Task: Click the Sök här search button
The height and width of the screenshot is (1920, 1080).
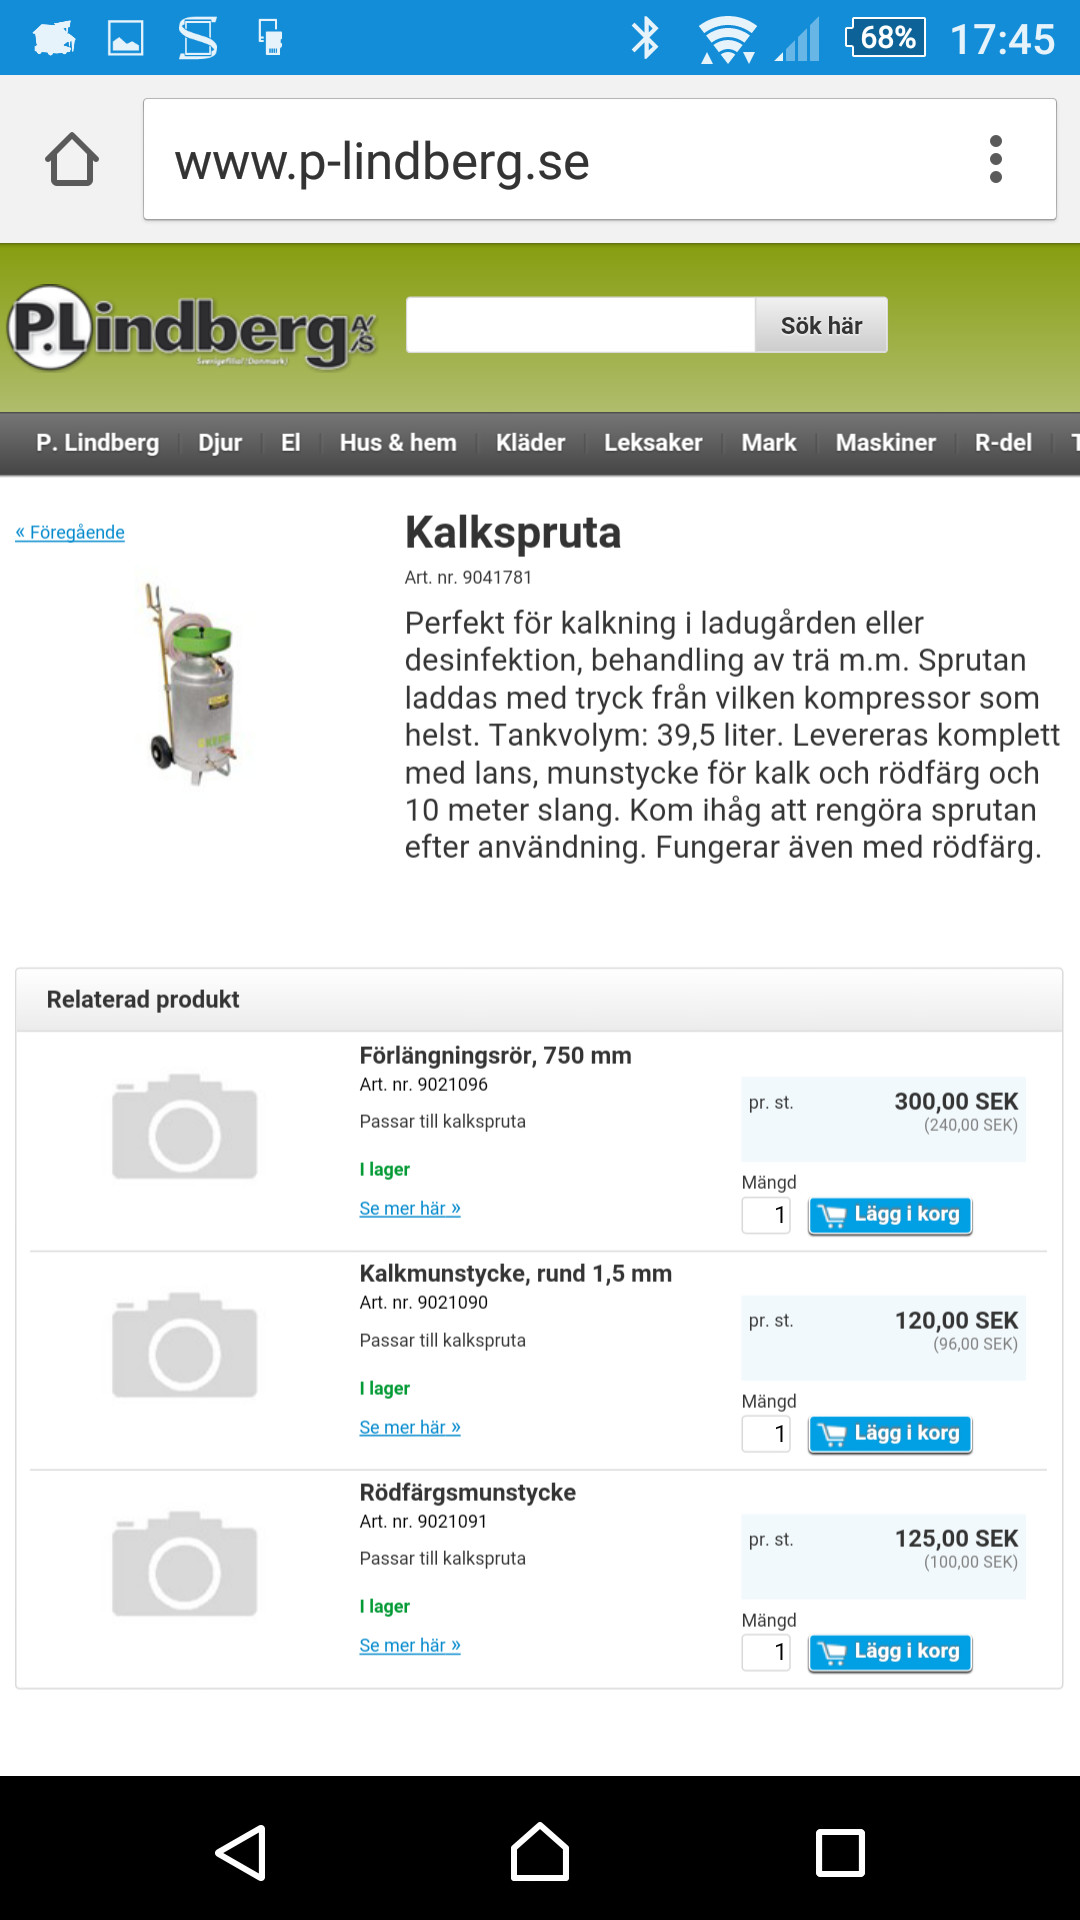Action: tap(821, 326)
